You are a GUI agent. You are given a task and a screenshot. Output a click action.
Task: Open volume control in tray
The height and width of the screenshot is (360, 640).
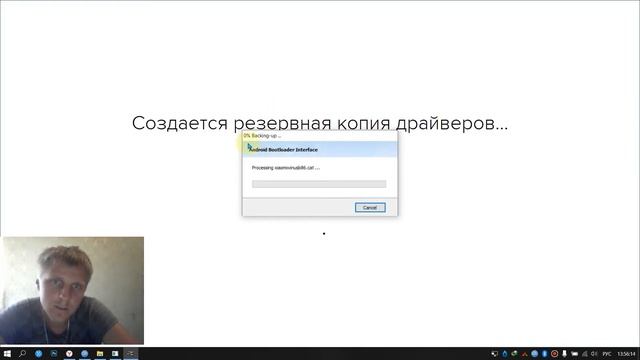594,353
